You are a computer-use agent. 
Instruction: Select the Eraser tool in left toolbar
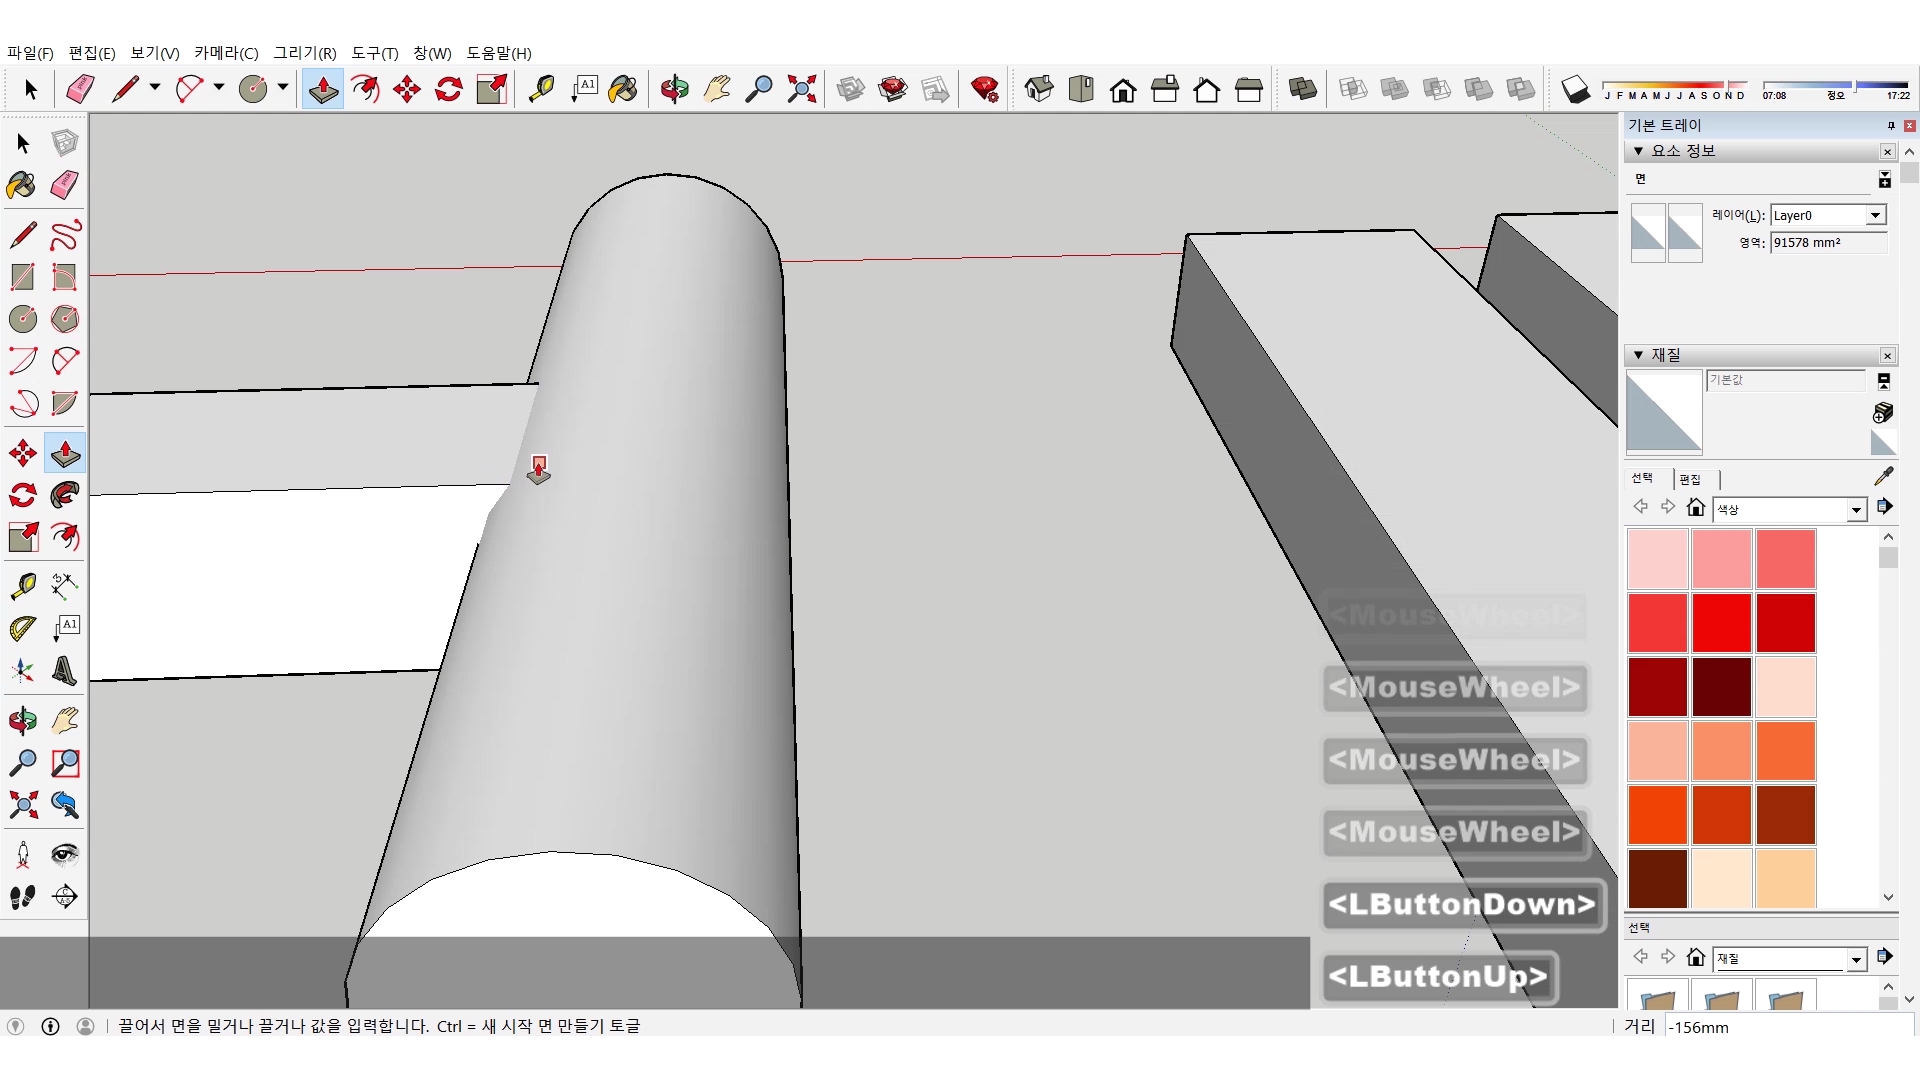[65, 185]
